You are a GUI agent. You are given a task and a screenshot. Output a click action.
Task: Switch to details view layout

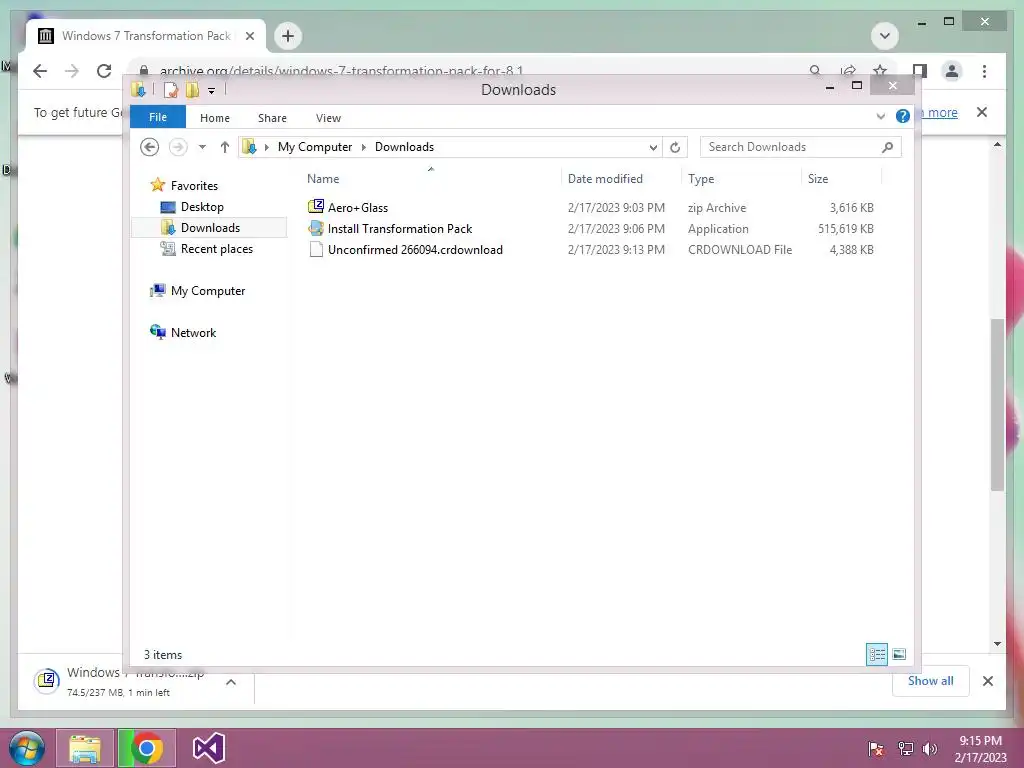(x=876, y=654)
